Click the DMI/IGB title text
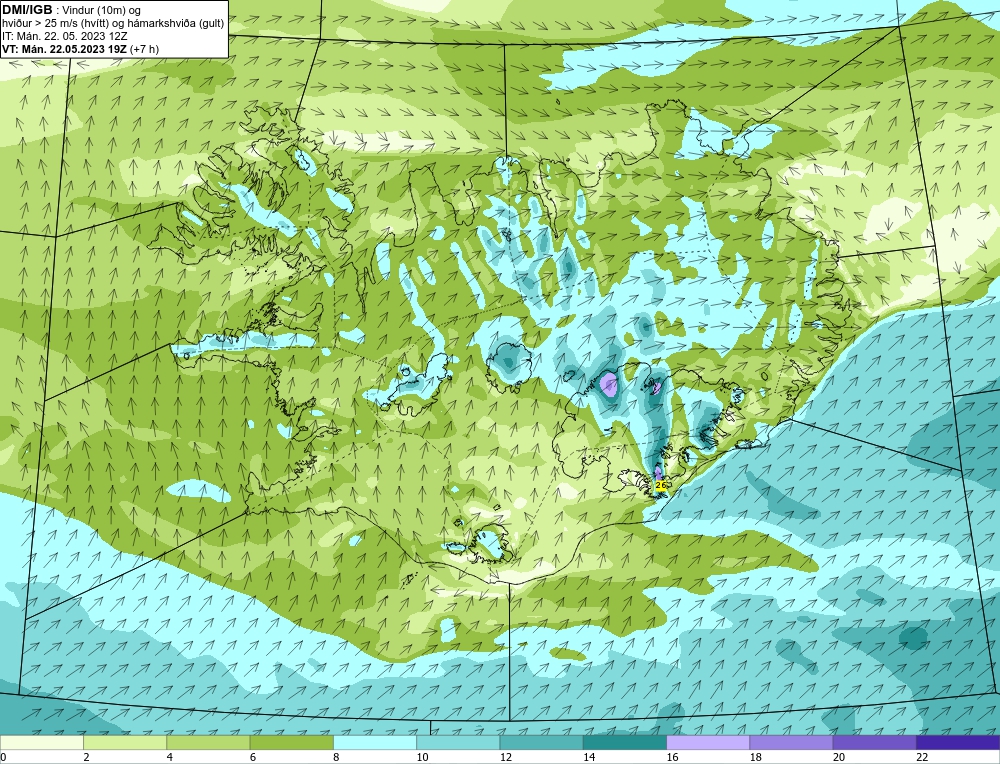The height and width of the screenshot is (764, 1000). point(27,10)
